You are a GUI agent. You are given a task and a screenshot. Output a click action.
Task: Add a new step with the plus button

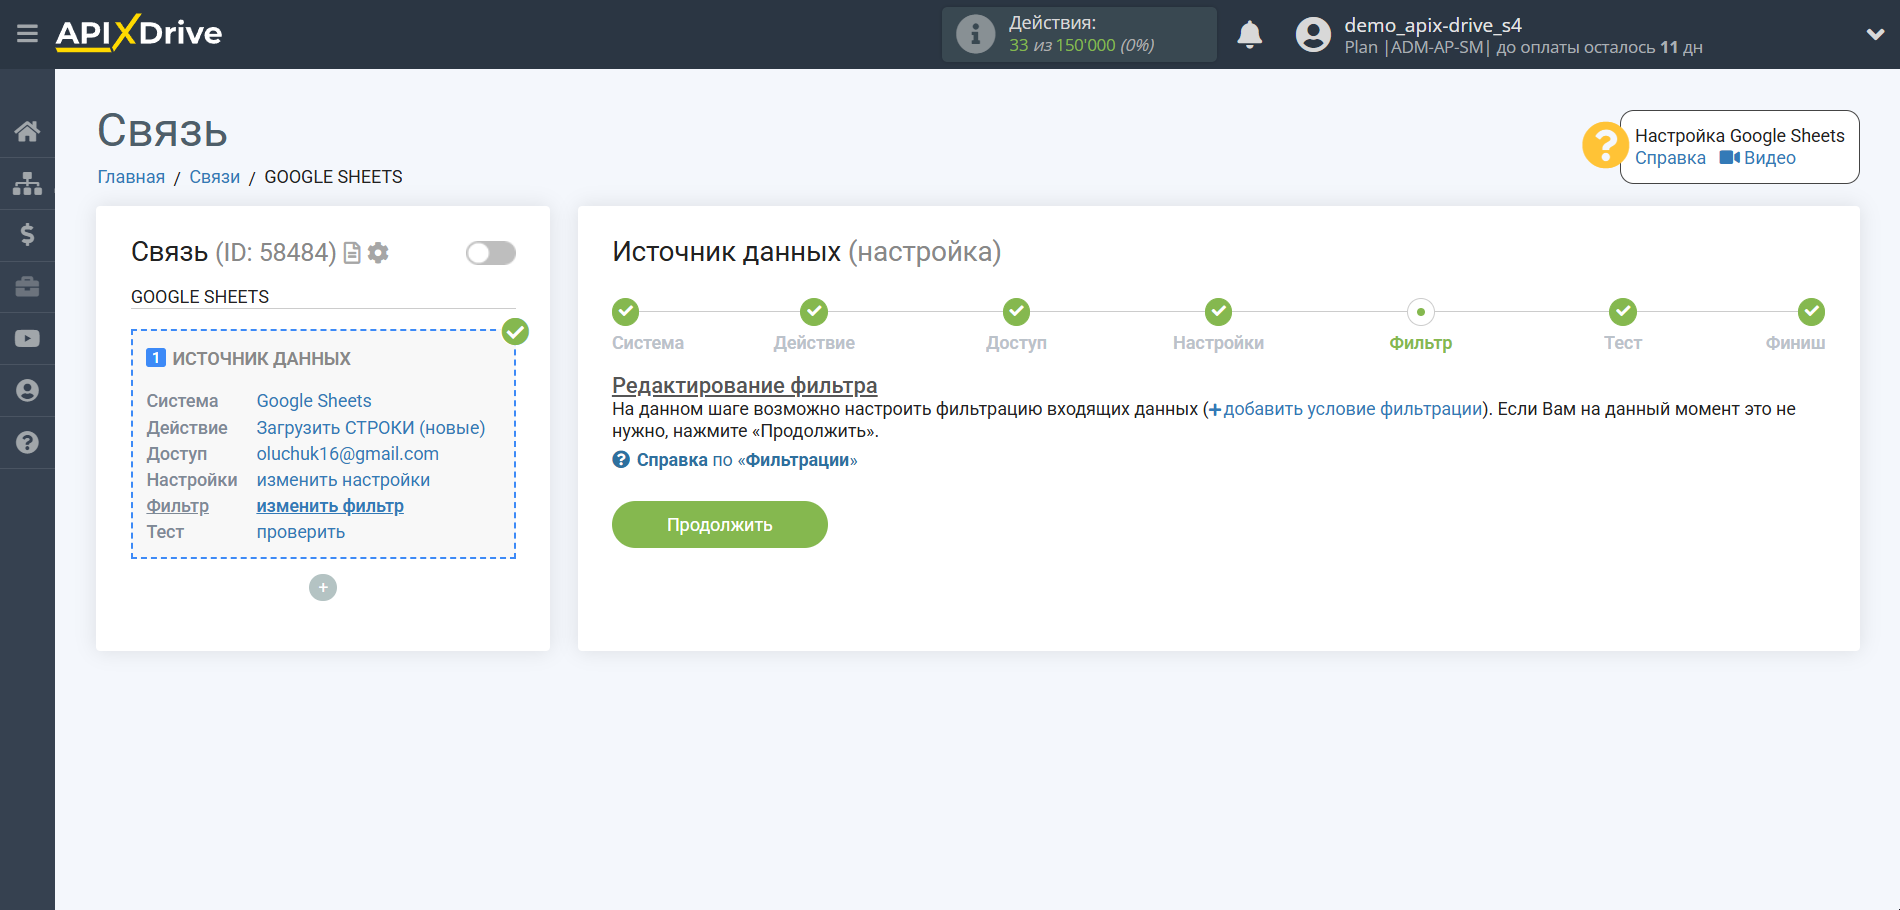click(322, 587)
